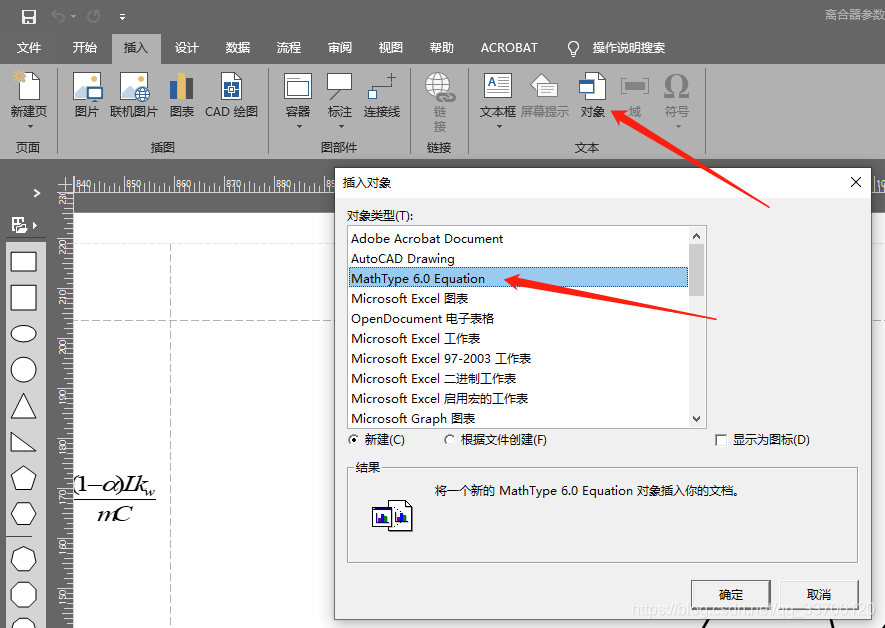Insert a CAD 绘图 drawing
Viewport: 885px width, 628px height.
231,95
